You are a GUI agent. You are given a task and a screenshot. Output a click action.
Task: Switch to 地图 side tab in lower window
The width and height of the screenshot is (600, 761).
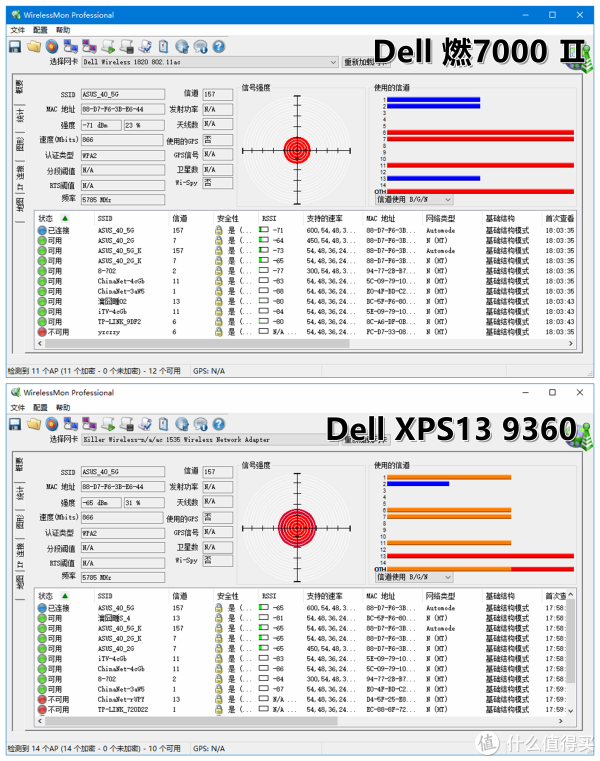[20, 582]
